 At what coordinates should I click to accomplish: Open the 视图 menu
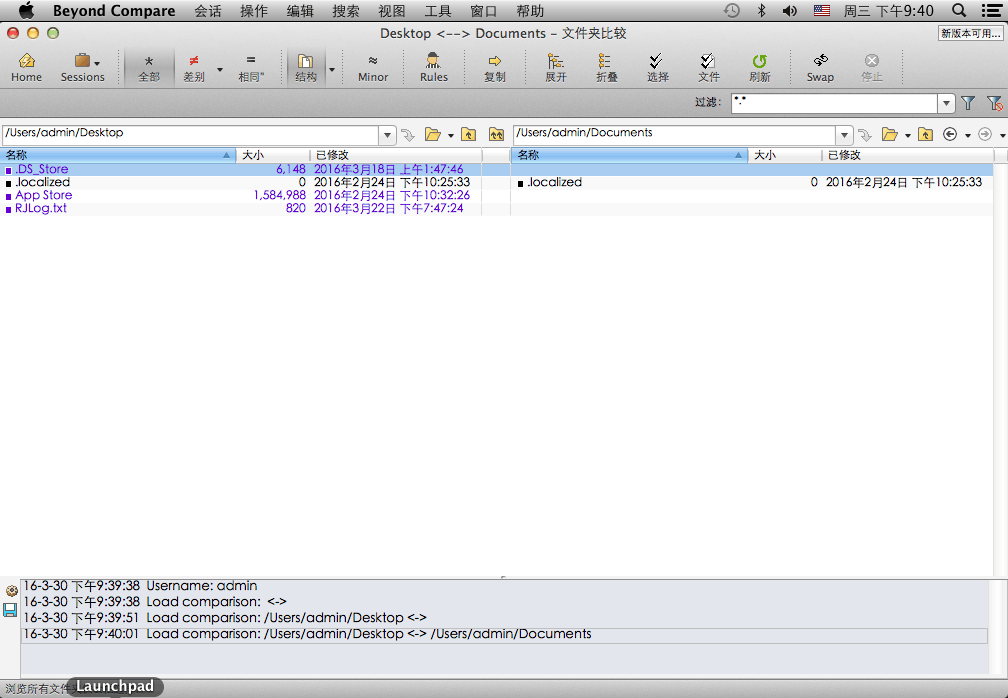click(392, 10)
